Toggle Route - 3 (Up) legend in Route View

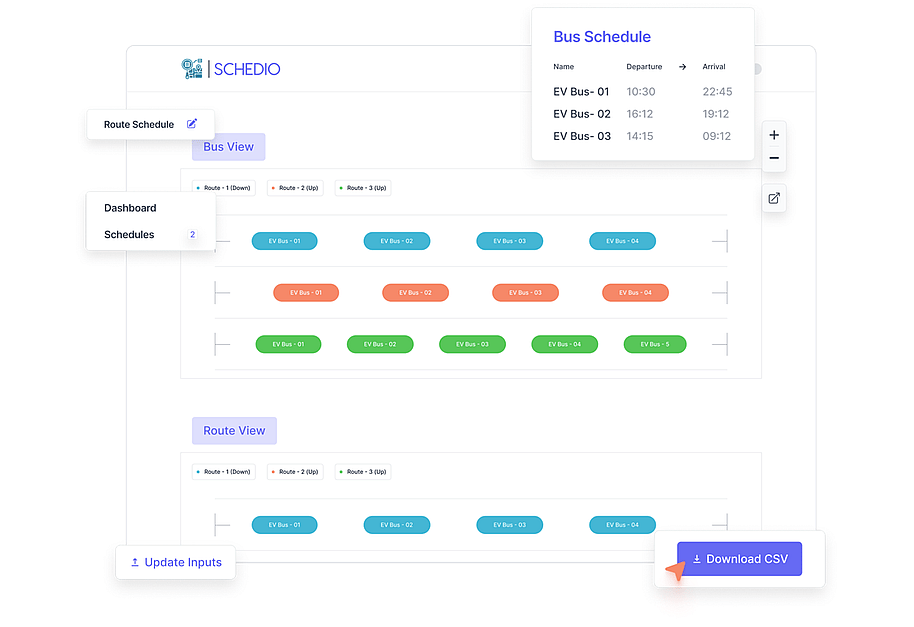tap(363, 472)
